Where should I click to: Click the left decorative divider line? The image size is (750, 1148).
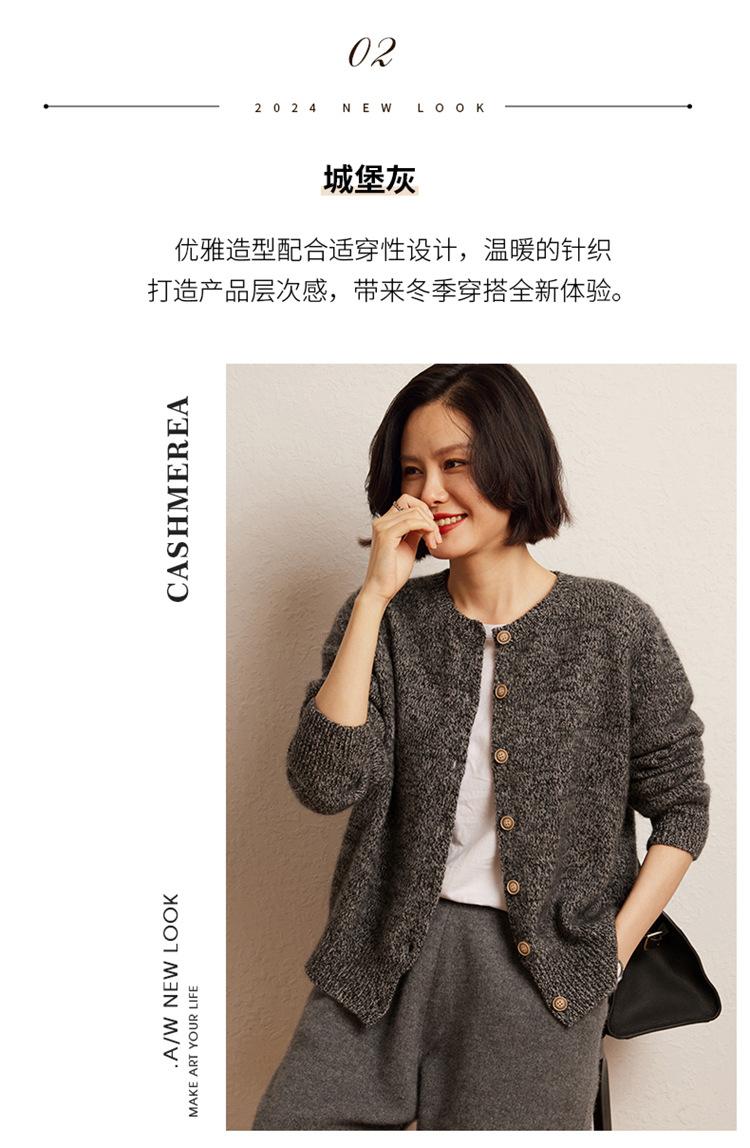click(x=132, y=106)
